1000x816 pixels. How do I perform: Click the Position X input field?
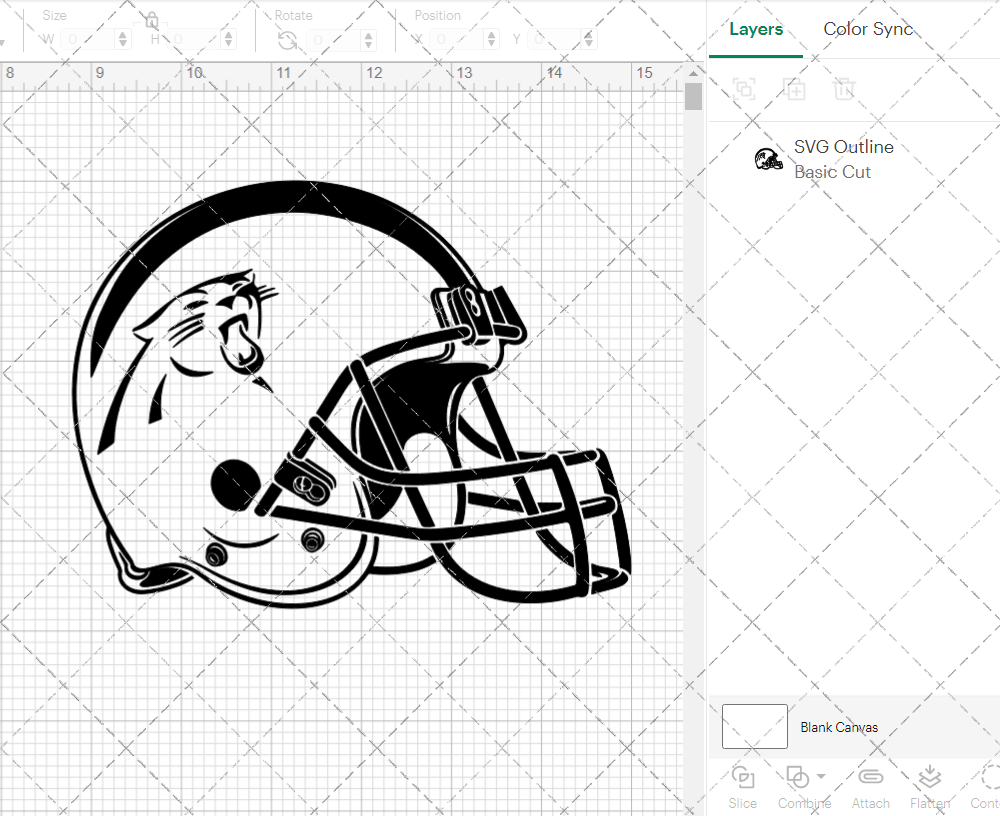(457, 40)
